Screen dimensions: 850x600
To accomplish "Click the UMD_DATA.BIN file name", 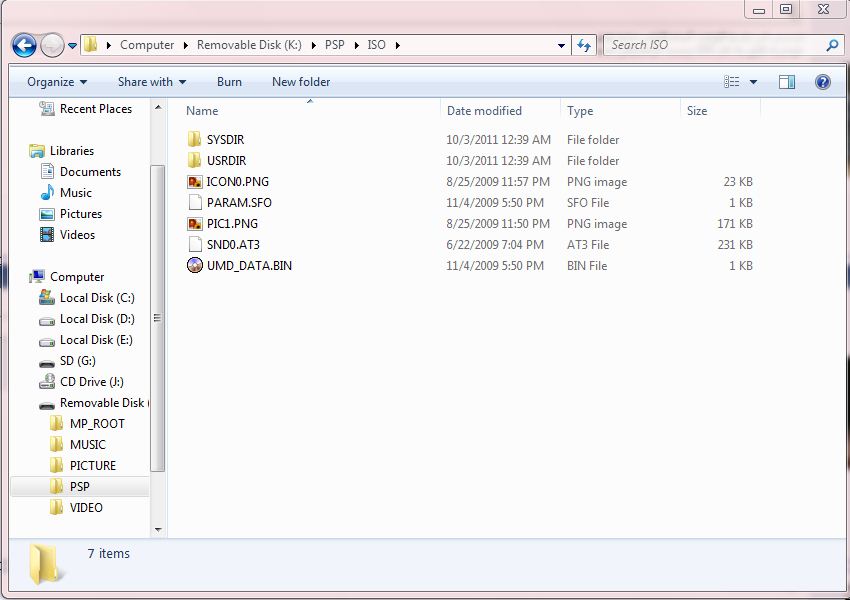I will 249,266.
